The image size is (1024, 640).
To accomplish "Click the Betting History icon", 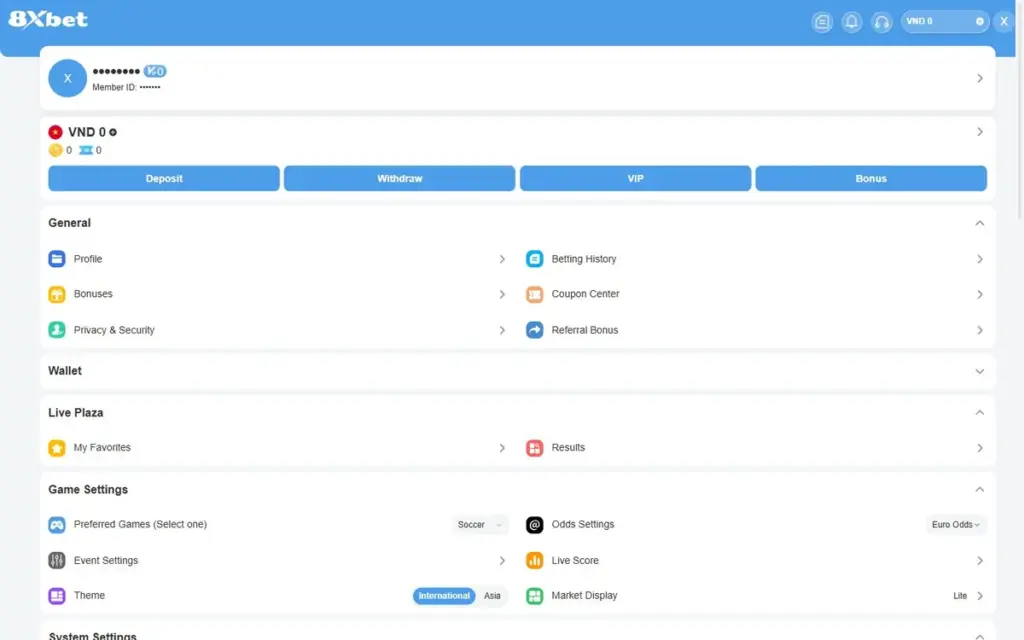I will point(534,259).
